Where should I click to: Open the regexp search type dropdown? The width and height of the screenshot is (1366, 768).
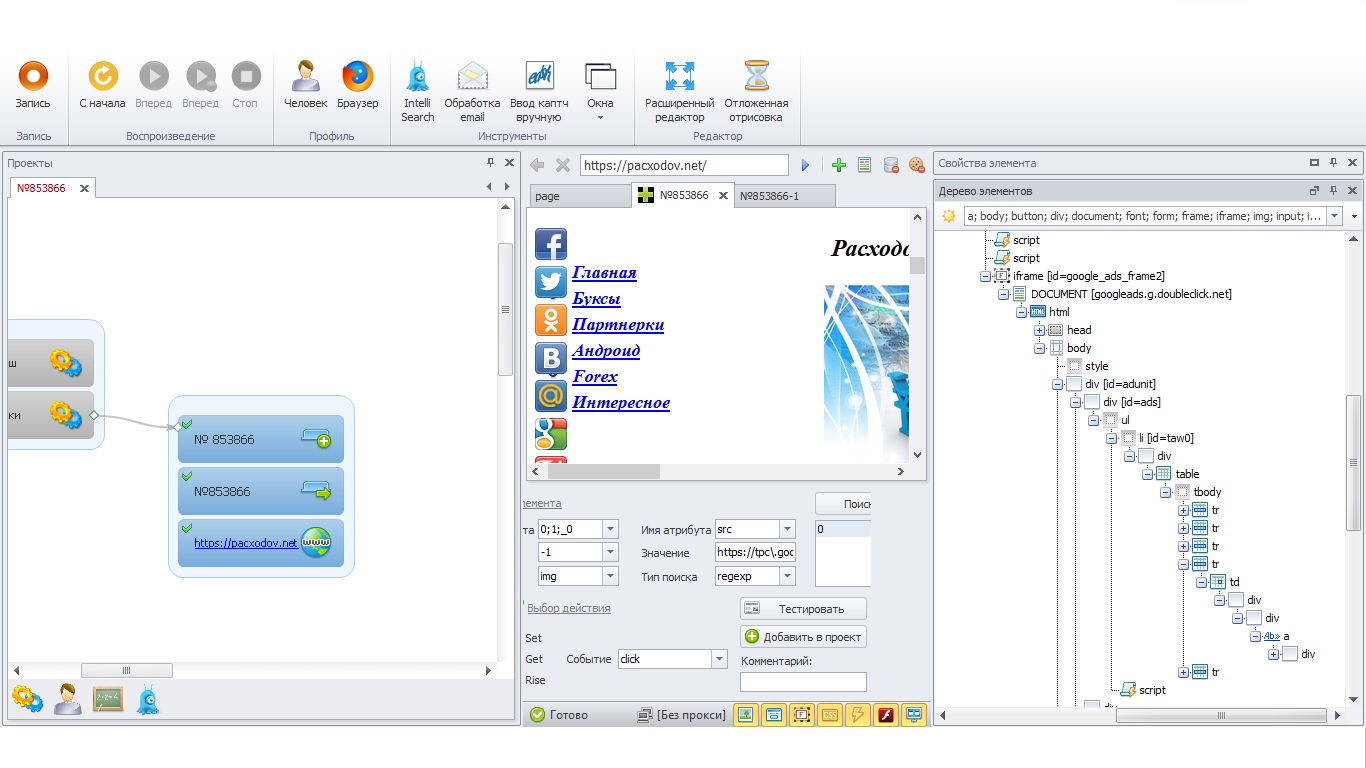(x=787, y=576)
